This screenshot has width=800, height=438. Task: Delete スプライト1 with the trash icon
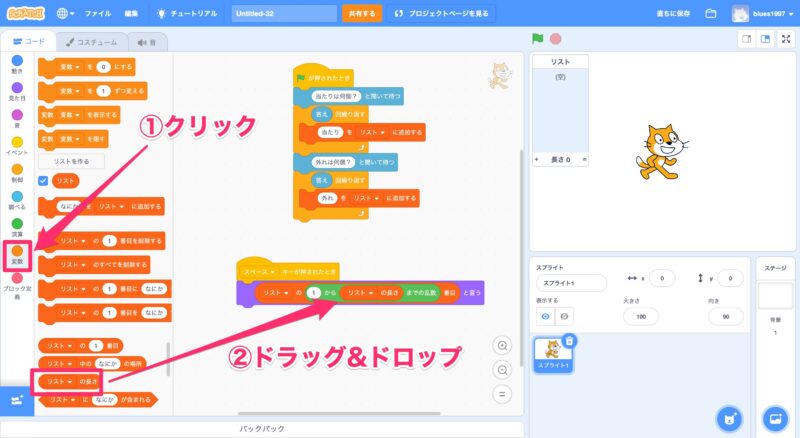tap(568, 342)
